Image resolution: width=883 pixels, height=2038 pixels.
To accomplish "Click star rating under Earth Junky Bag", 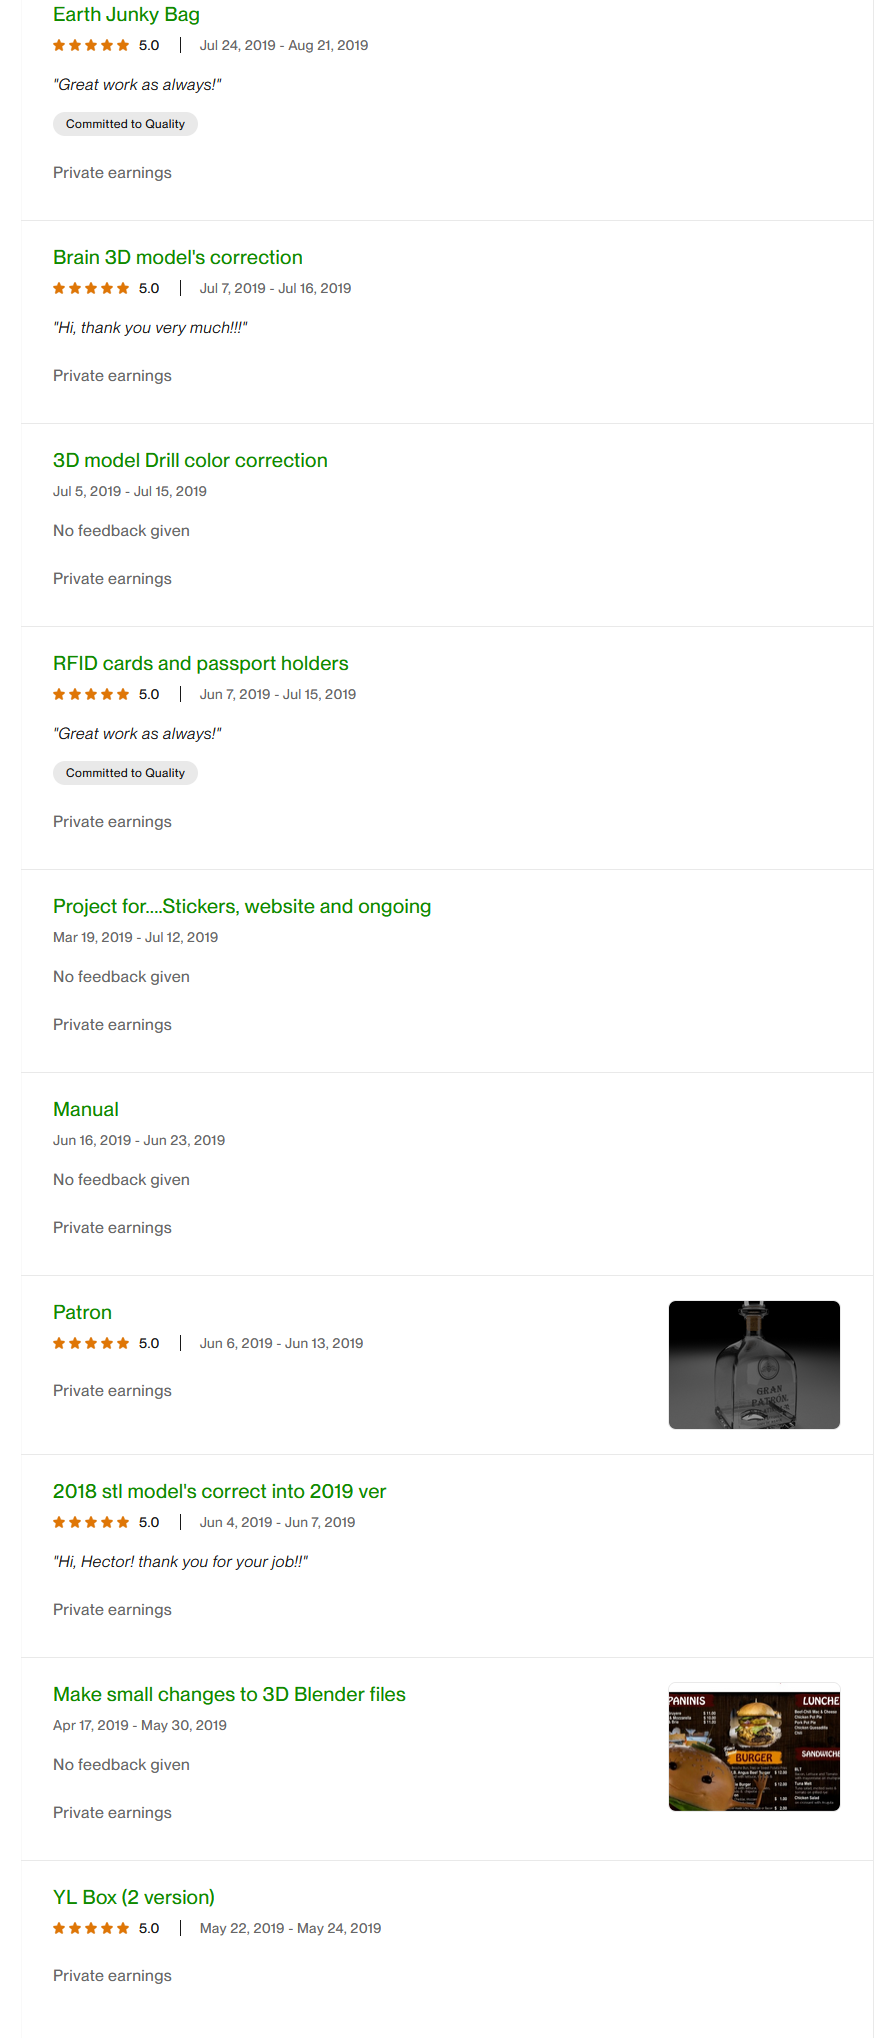I will (91, 46).
